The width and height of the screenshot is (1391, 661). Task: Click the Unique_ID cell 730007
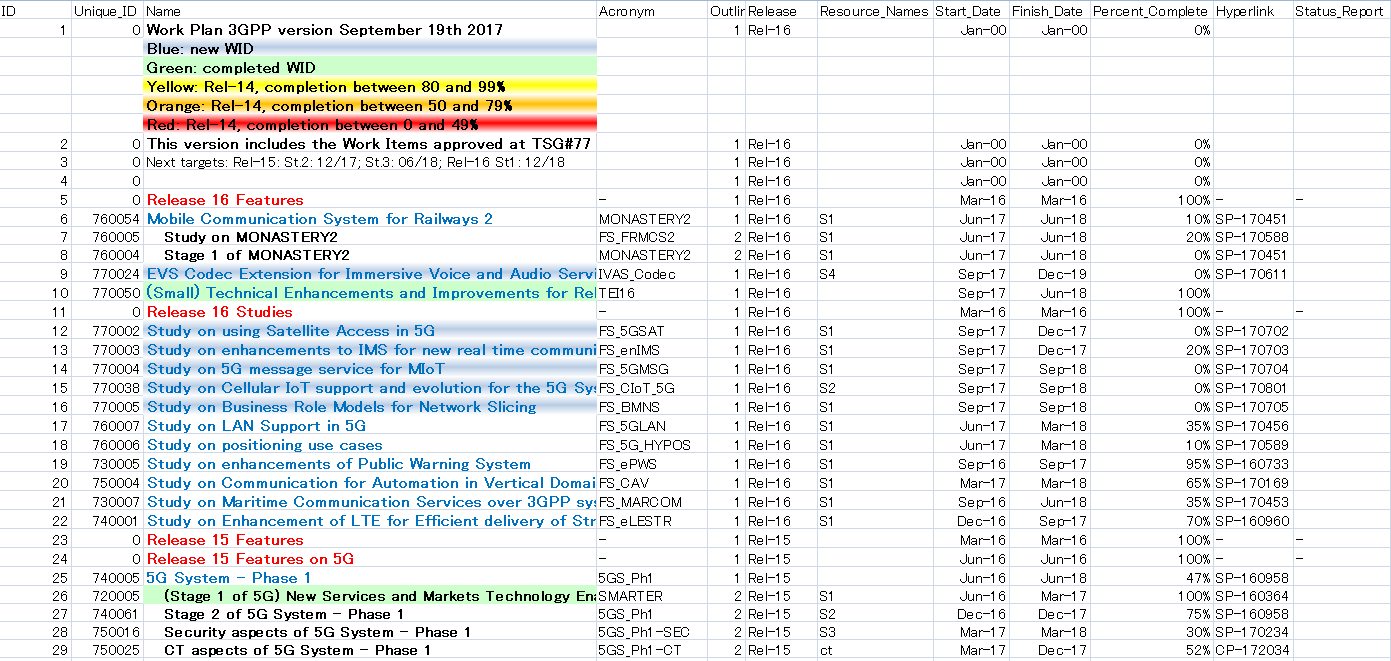[107, 502]
